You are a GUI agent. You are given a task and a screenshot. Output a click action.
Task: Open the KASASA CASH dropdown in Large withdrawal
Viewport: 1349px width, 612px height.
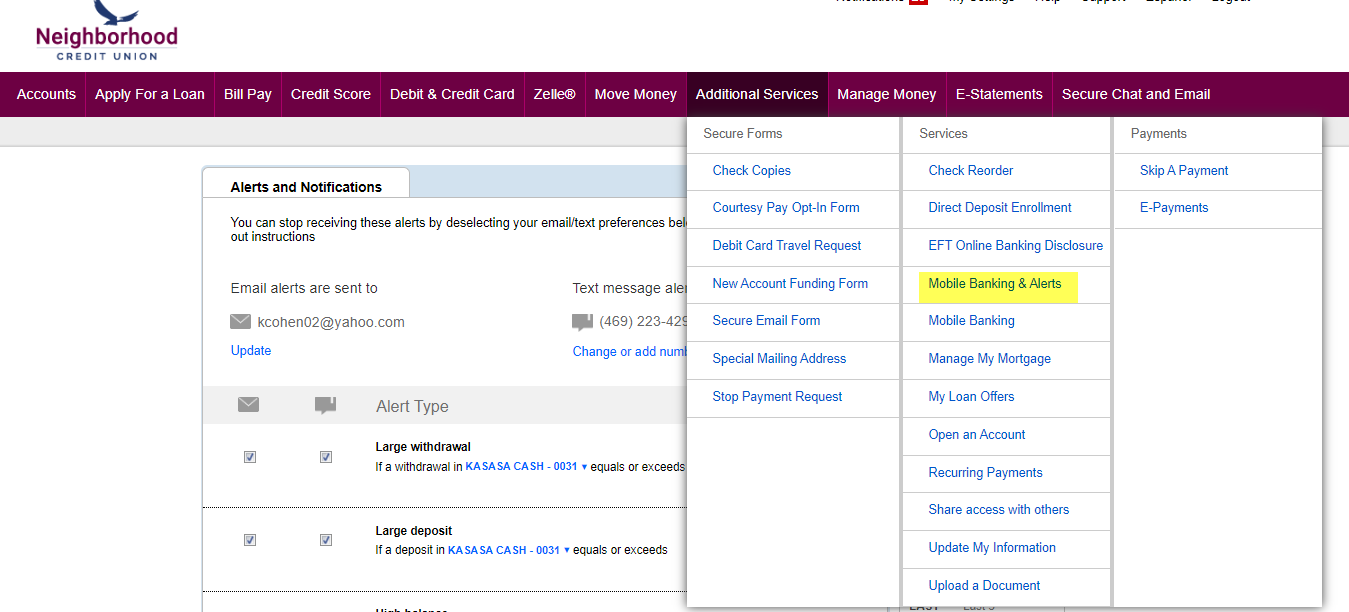[526, 466]
